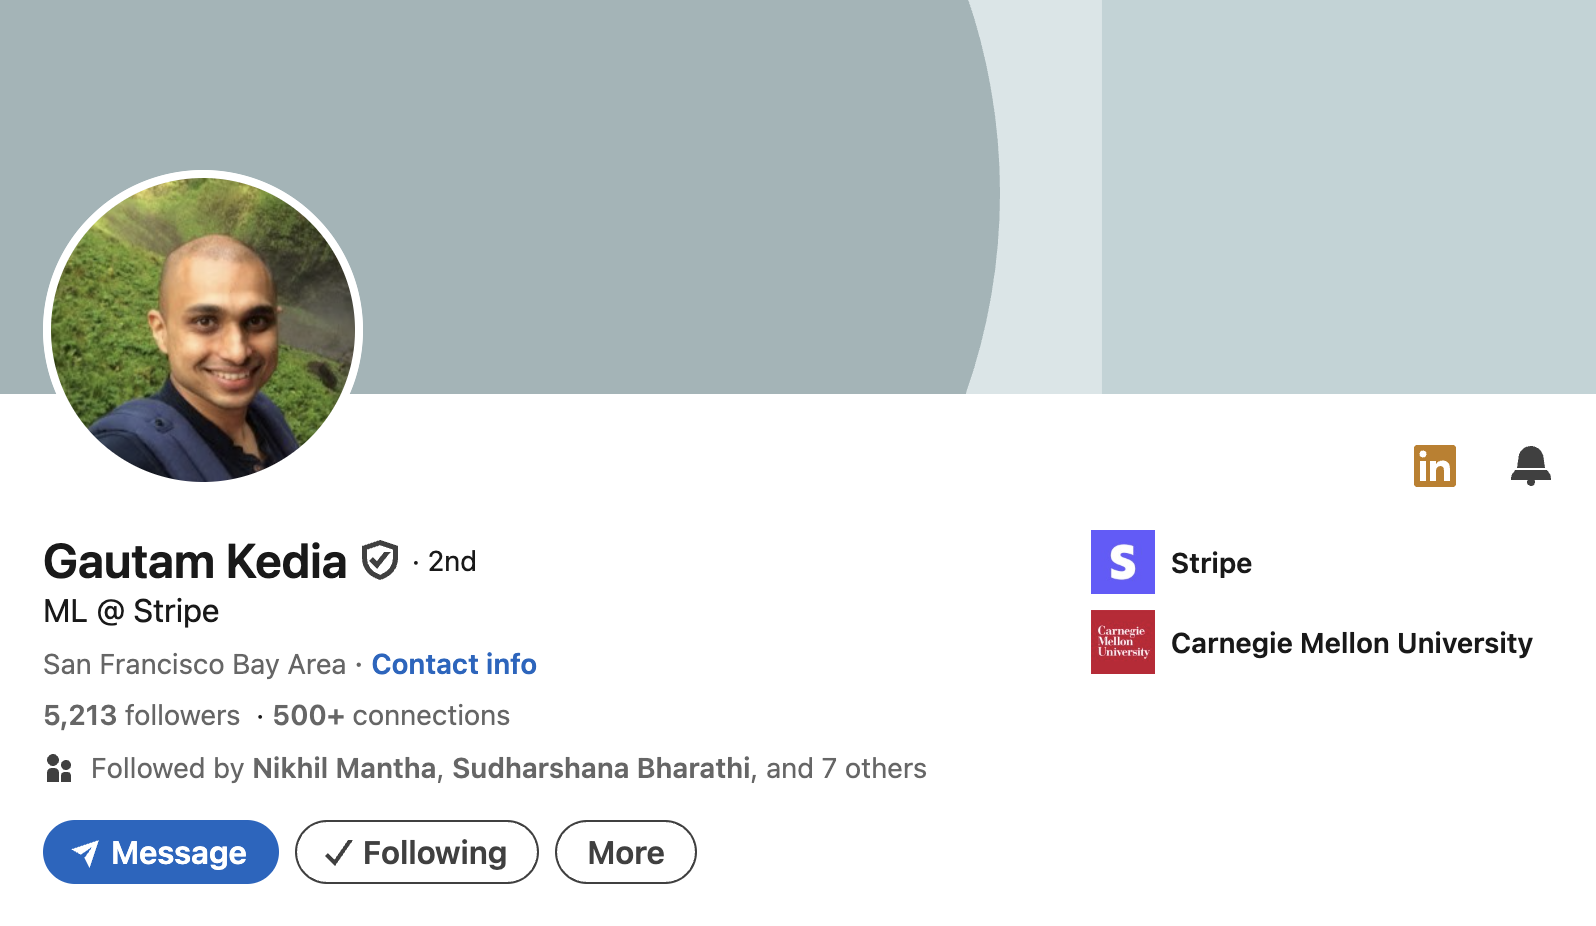Open Carnegie Mellon University page
Image resolution: width=1596 pixels, height=926 pixels.
[1352, 642]
